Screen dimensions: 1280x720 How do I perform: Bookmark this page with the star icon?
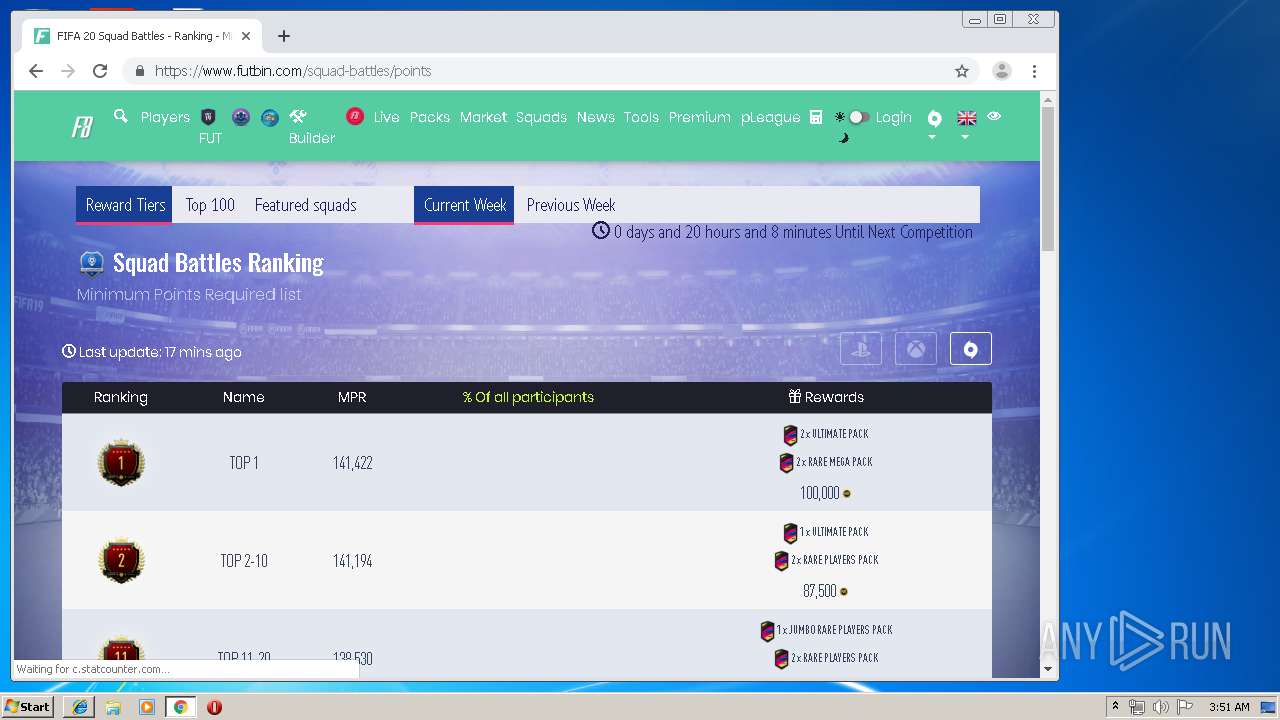tap(962, 71)
